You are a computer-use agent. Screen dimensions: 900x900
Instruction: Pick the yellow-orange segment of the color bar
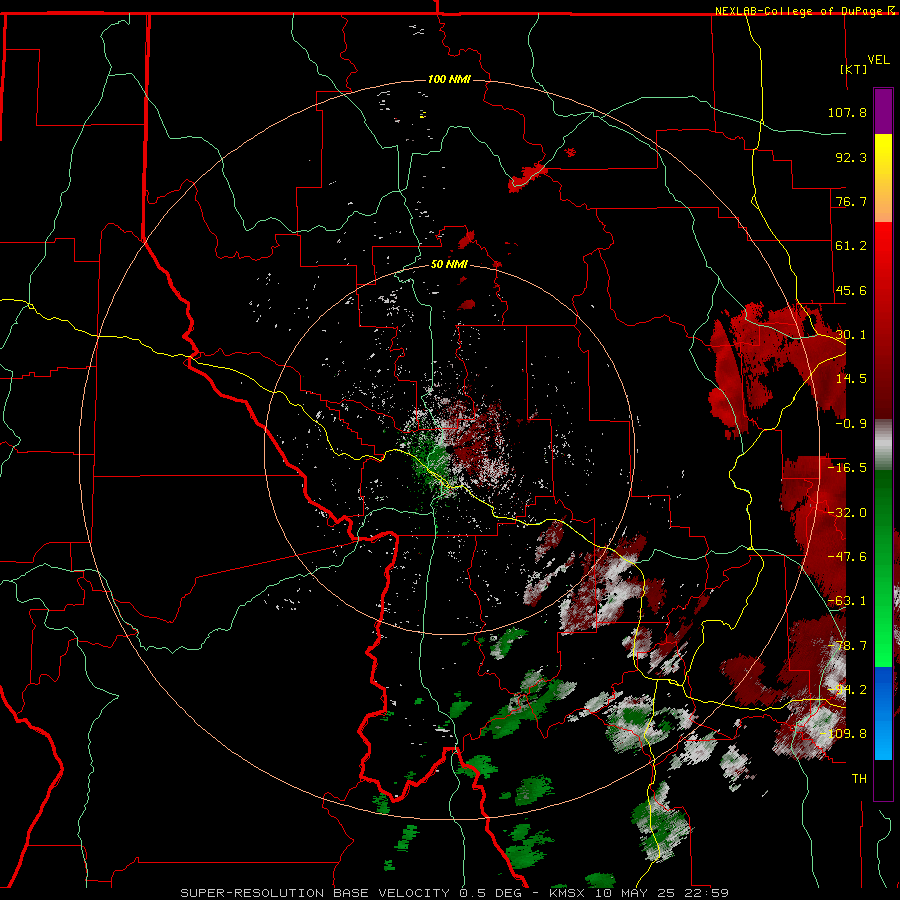[x=883, y=178]
